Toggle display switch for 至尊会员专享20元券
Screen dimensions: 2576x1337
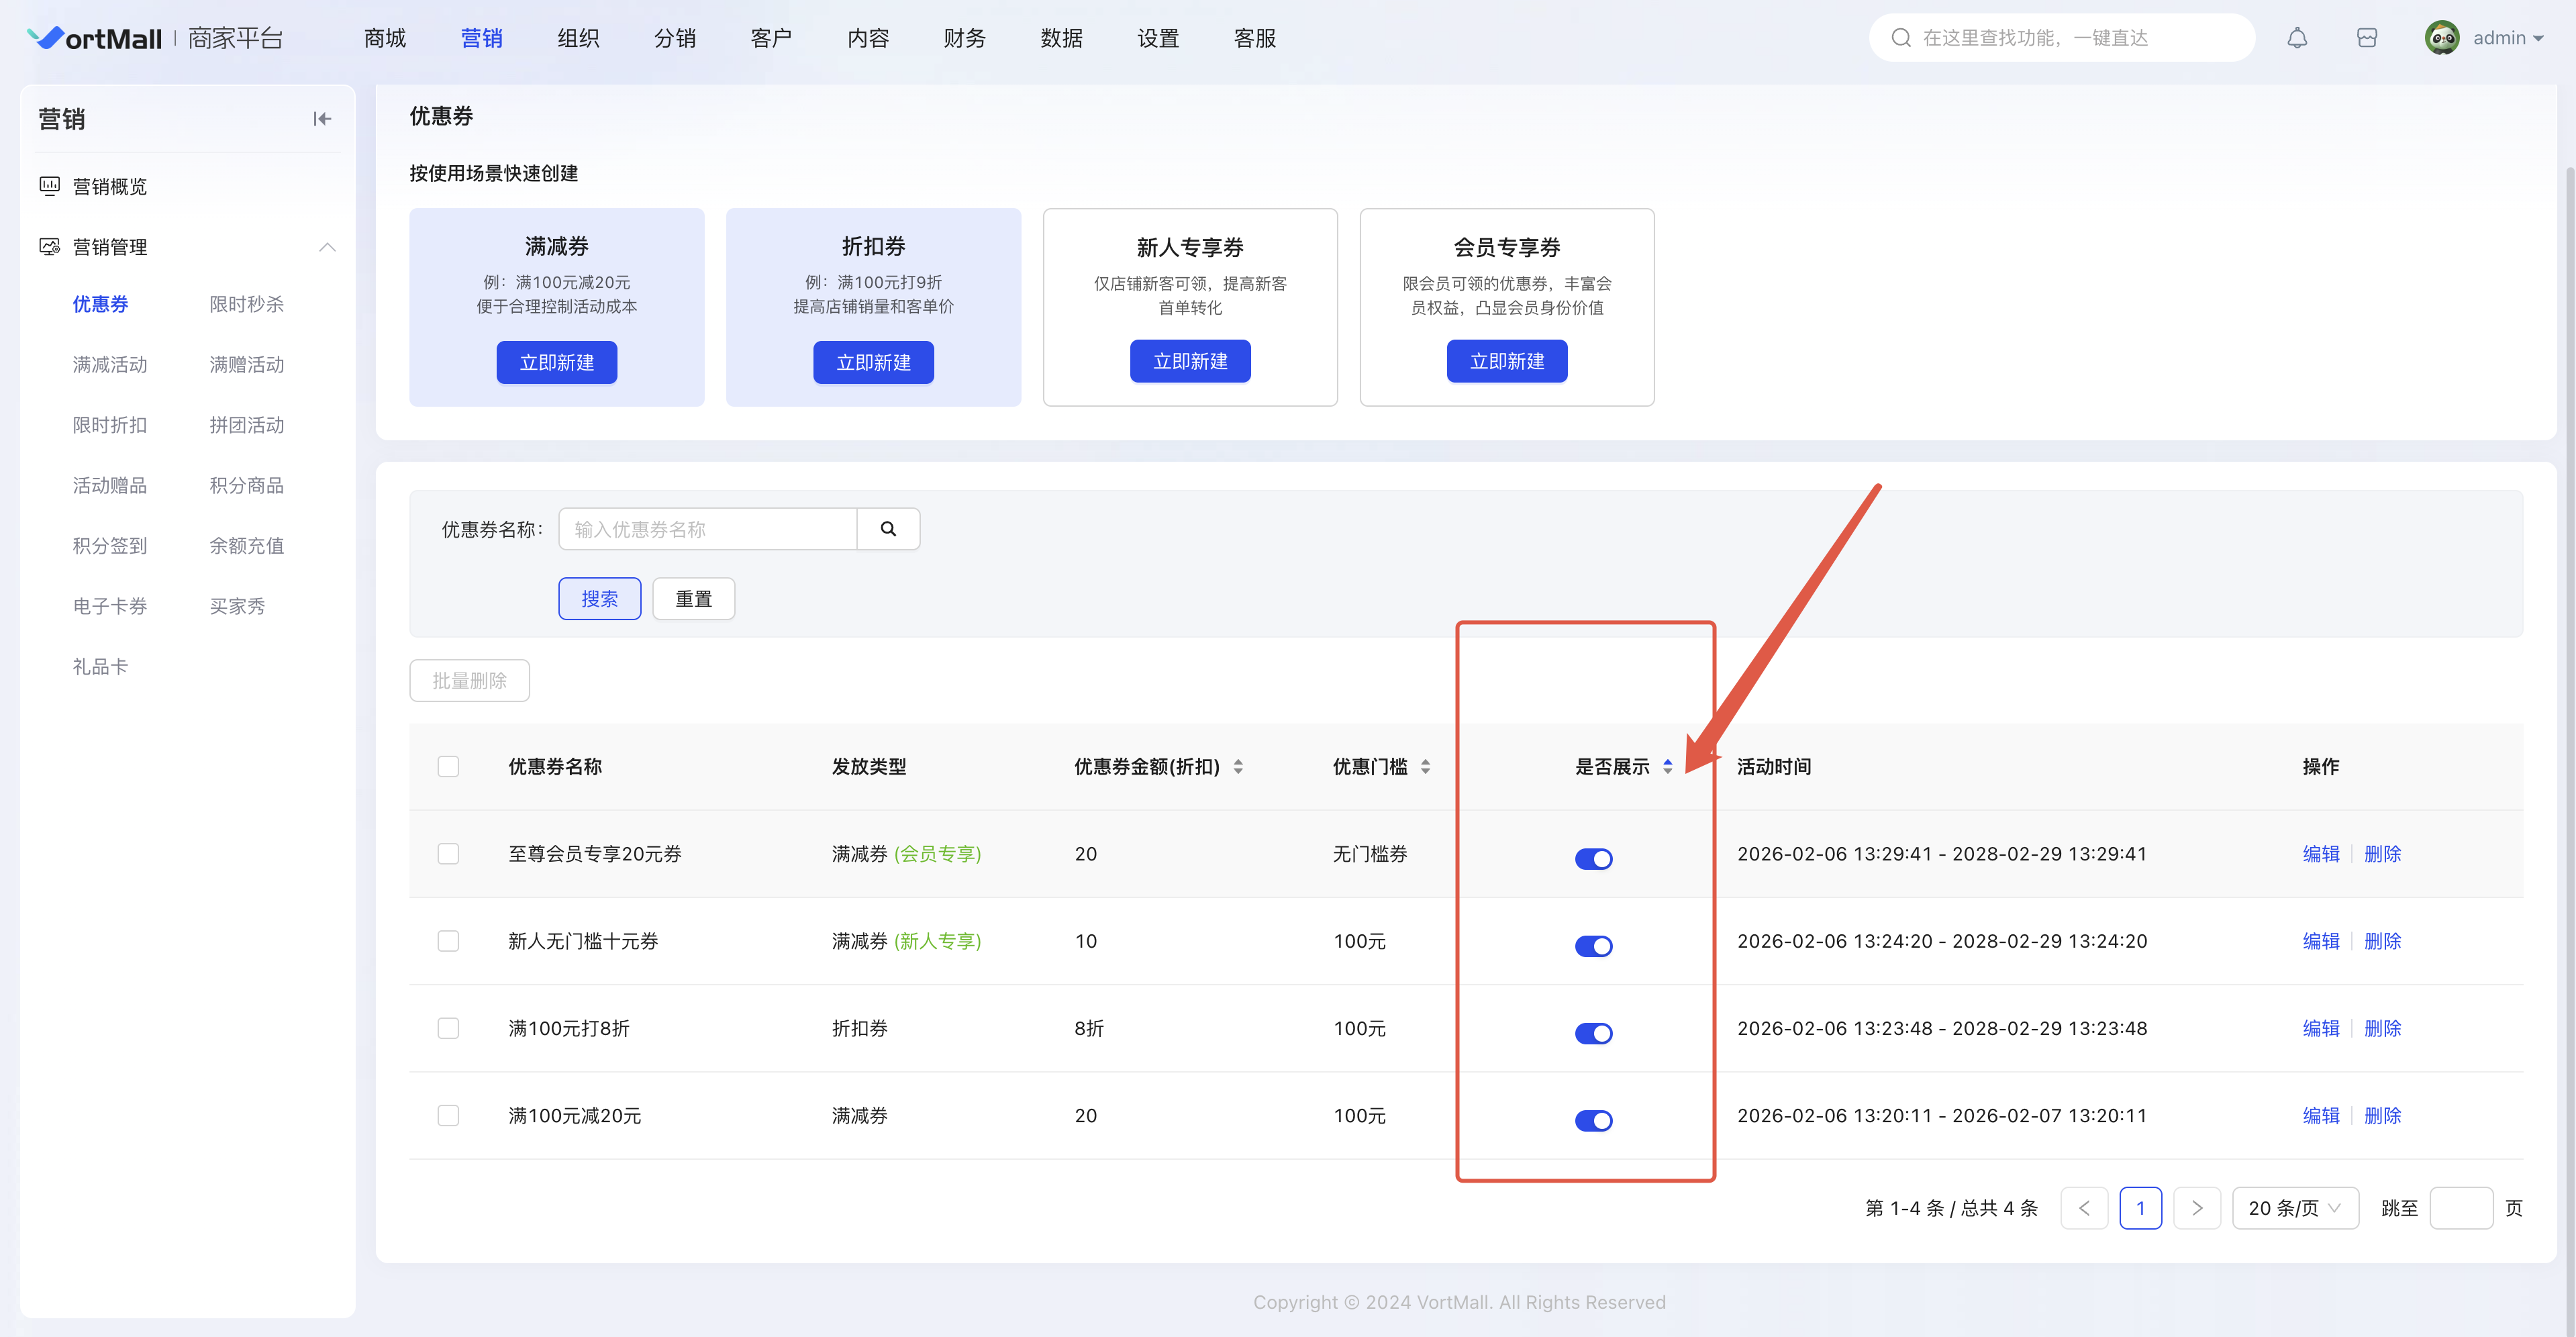[x=1593, y=859]
